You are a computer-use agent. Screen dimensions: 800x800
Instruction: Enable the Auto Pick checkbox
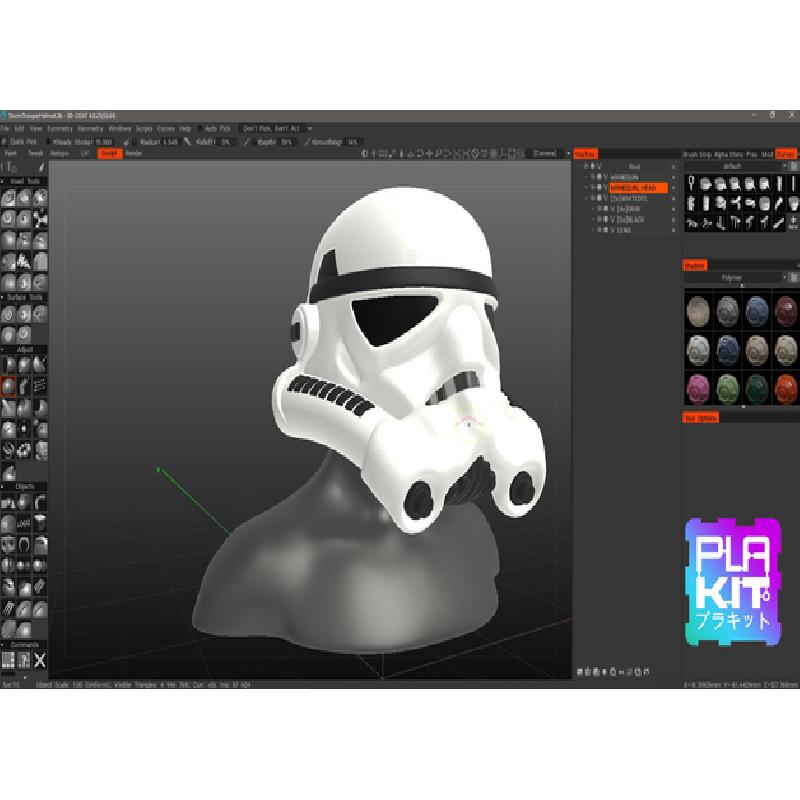pyautogui.click(x=200, y=129)
